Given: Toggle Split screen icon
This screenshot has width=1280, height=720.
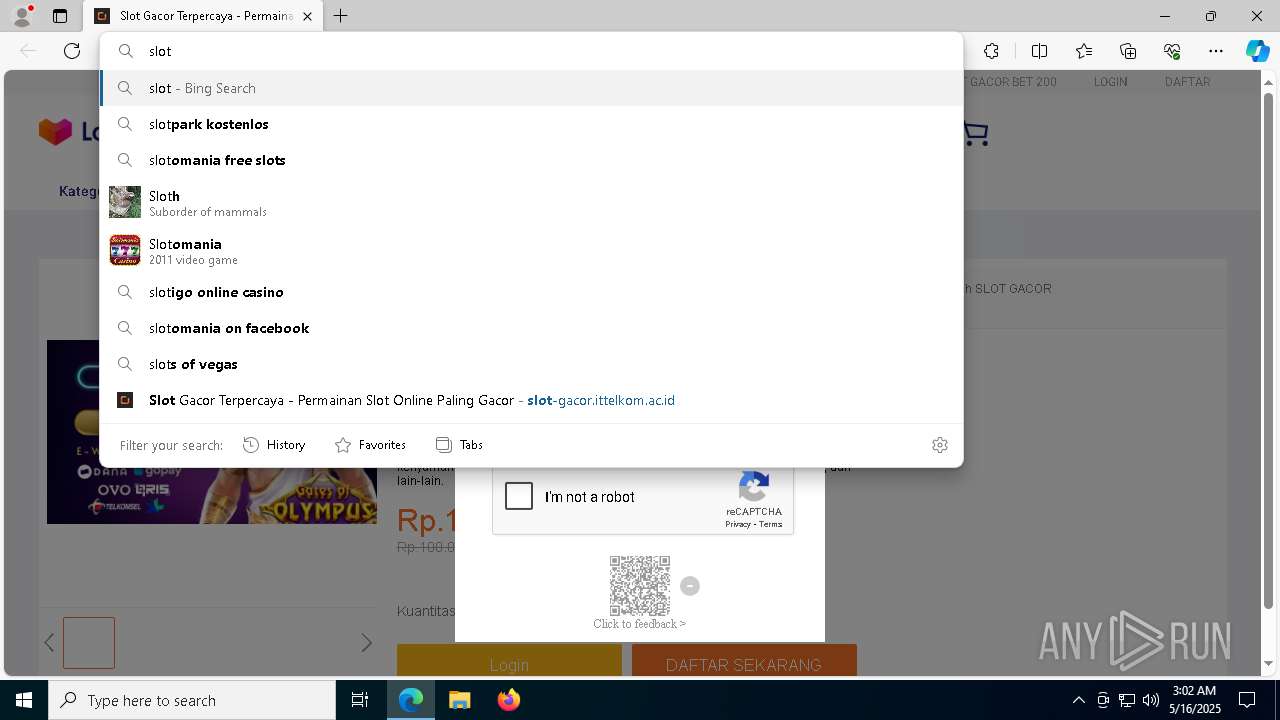Looking at the screenshot, I should point(1039,51).
